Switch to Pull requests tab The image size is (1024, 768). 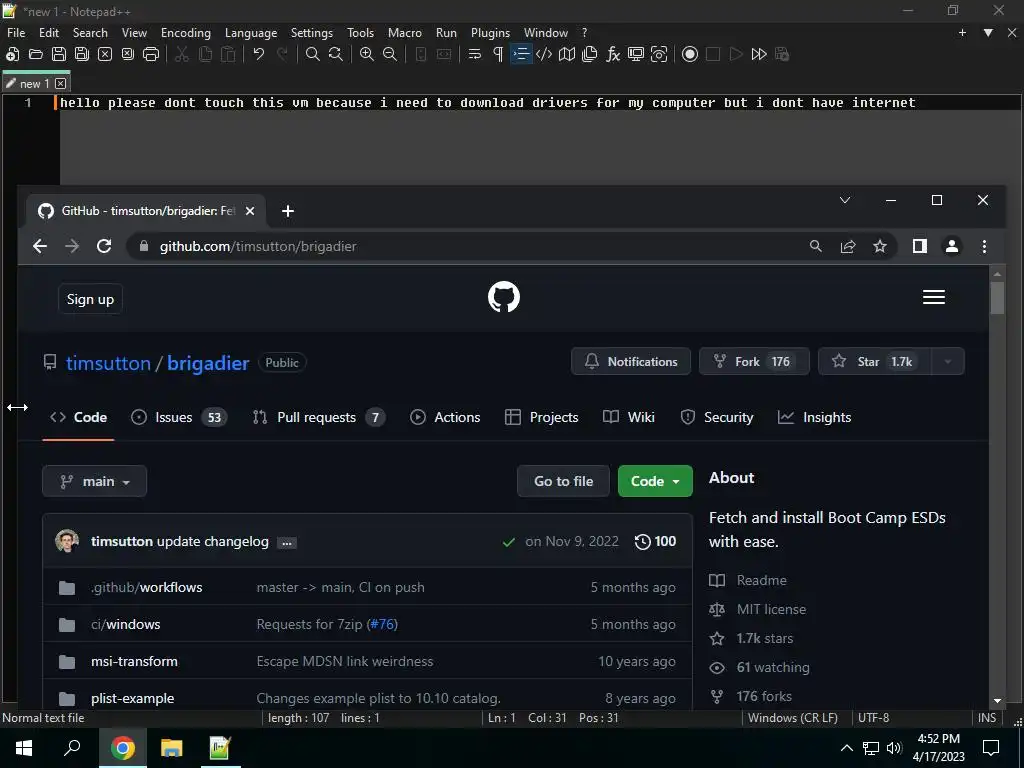click(x=318, y=417)
